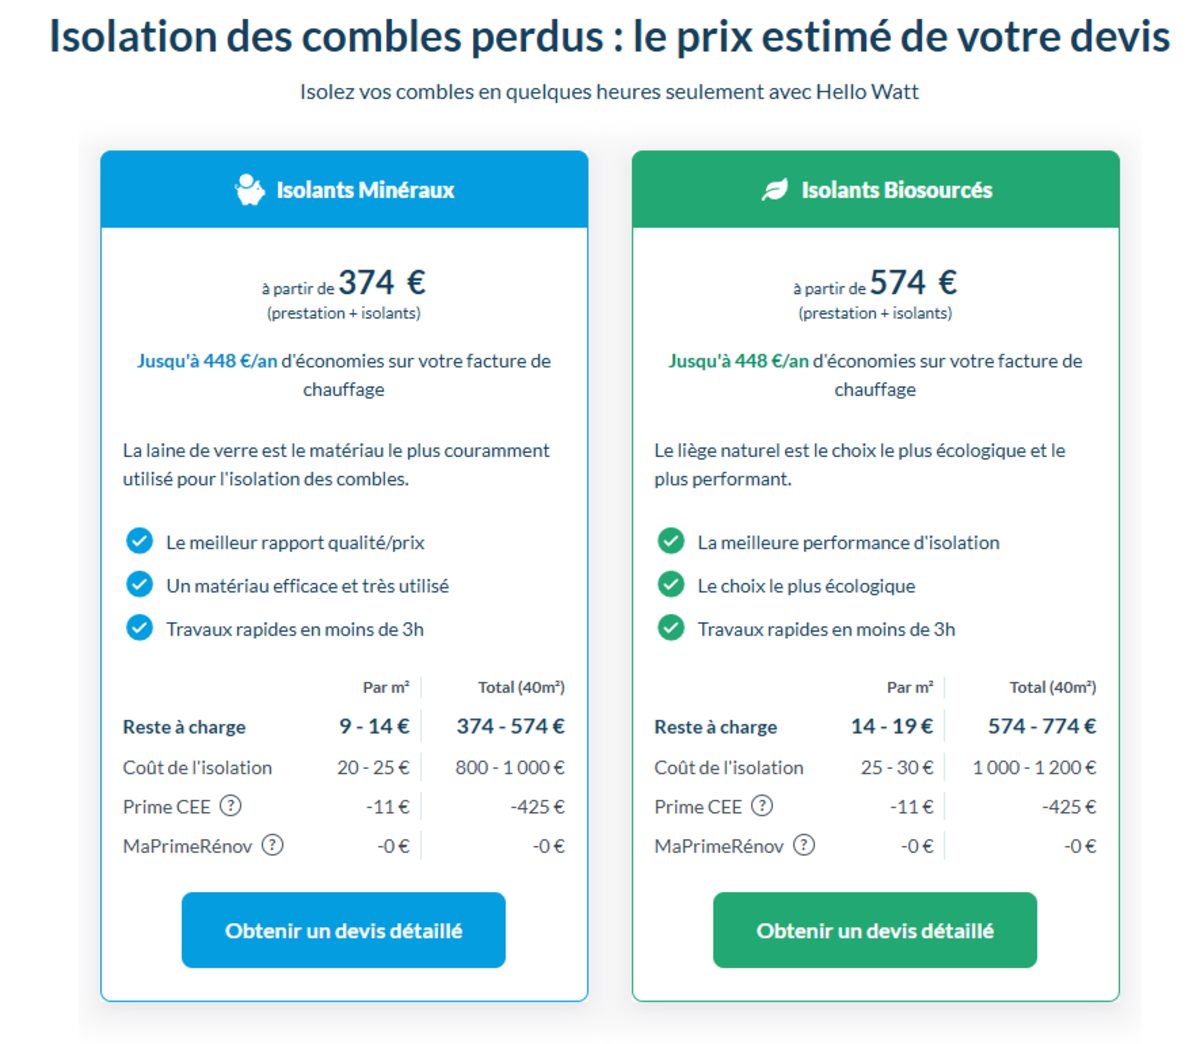Image resolution: width=1200 pixels, height=1044 pixels.
Task: Click the blue 'Obtenir un devis détaillé' button
Action: click(x=343, y=930)
